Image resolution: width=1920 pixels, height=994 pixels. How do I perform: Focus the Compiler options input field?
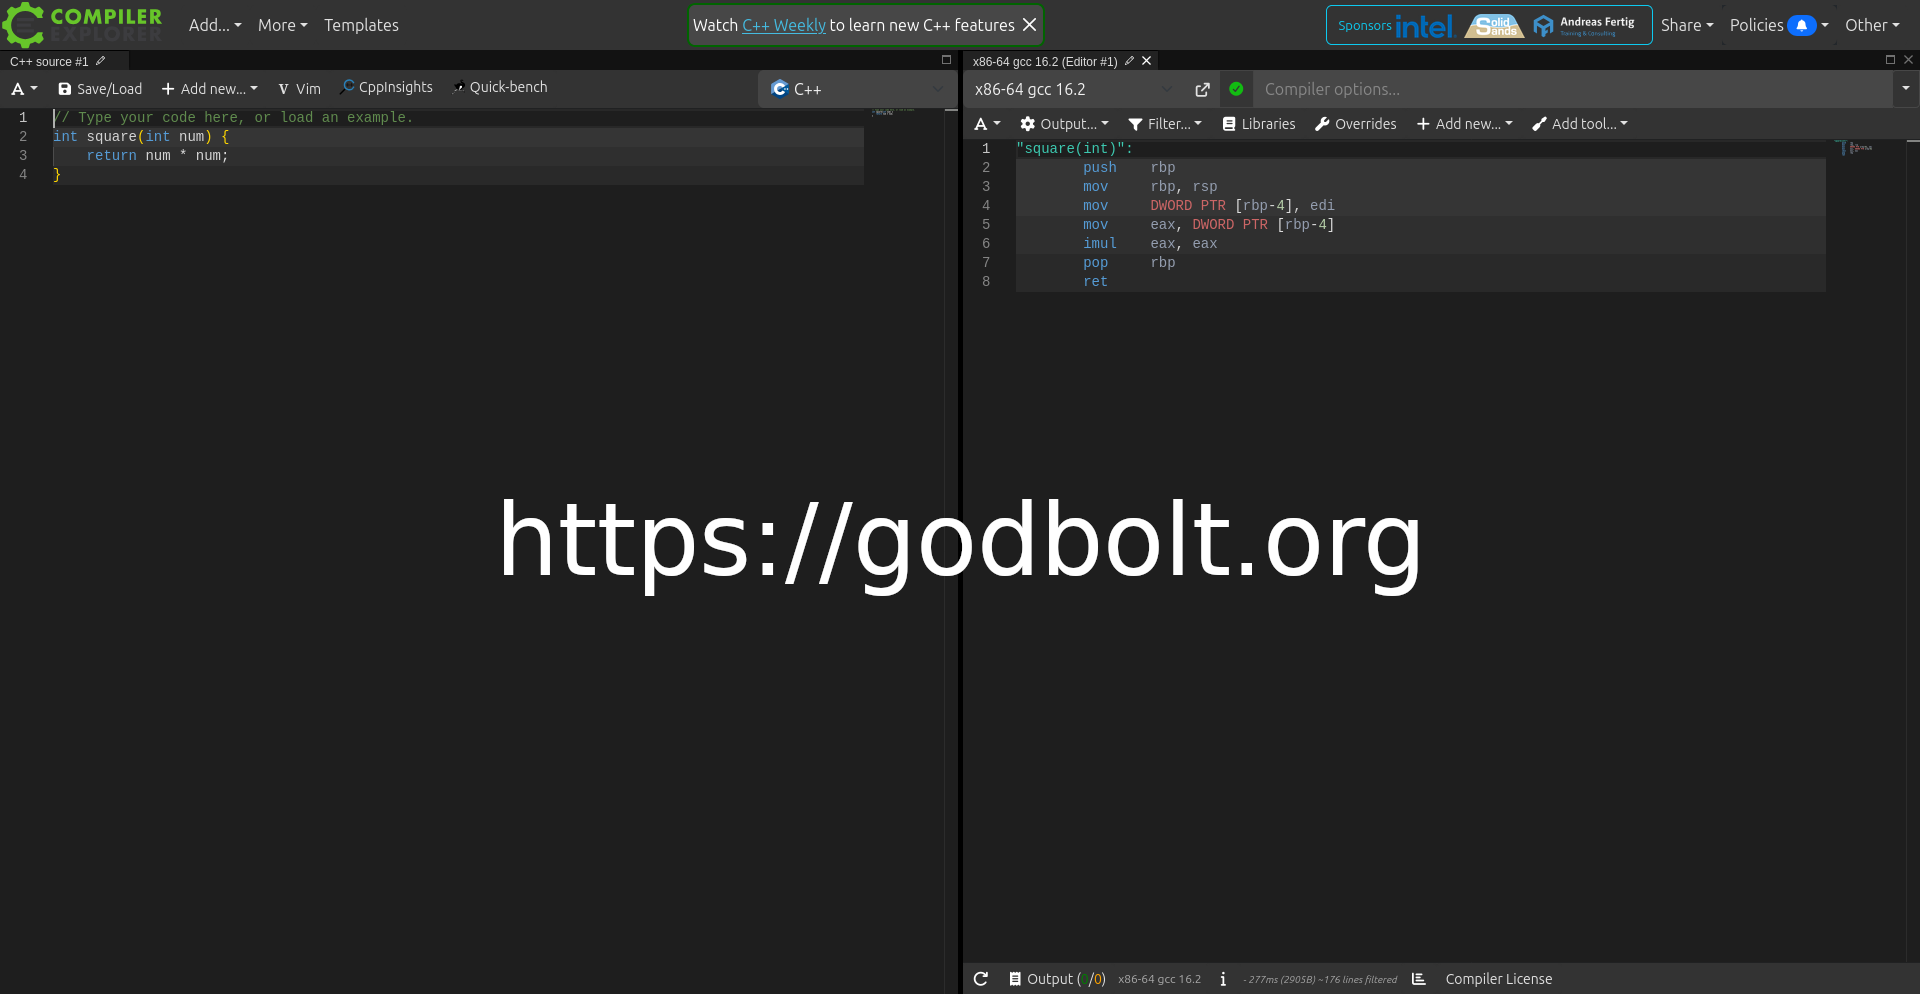[x=1572, y=89]
